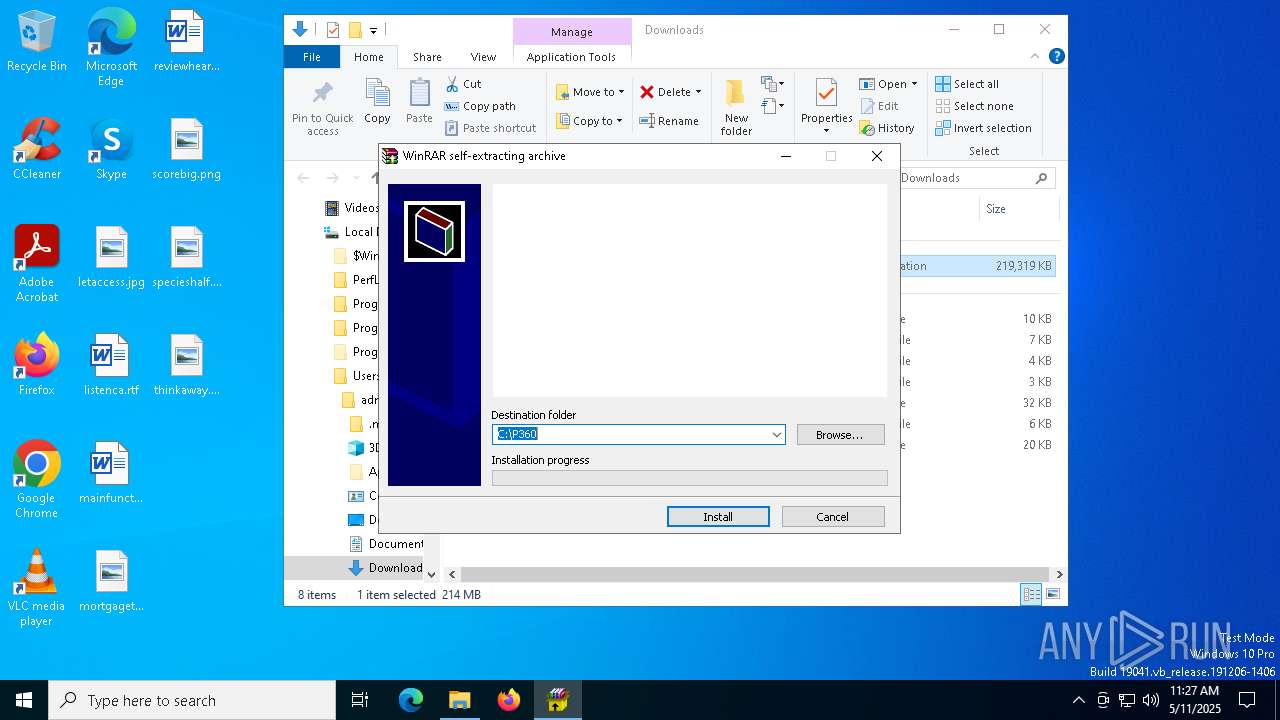
Task: Switch to the Home ribbon tab
Action: tap(368, 57)
